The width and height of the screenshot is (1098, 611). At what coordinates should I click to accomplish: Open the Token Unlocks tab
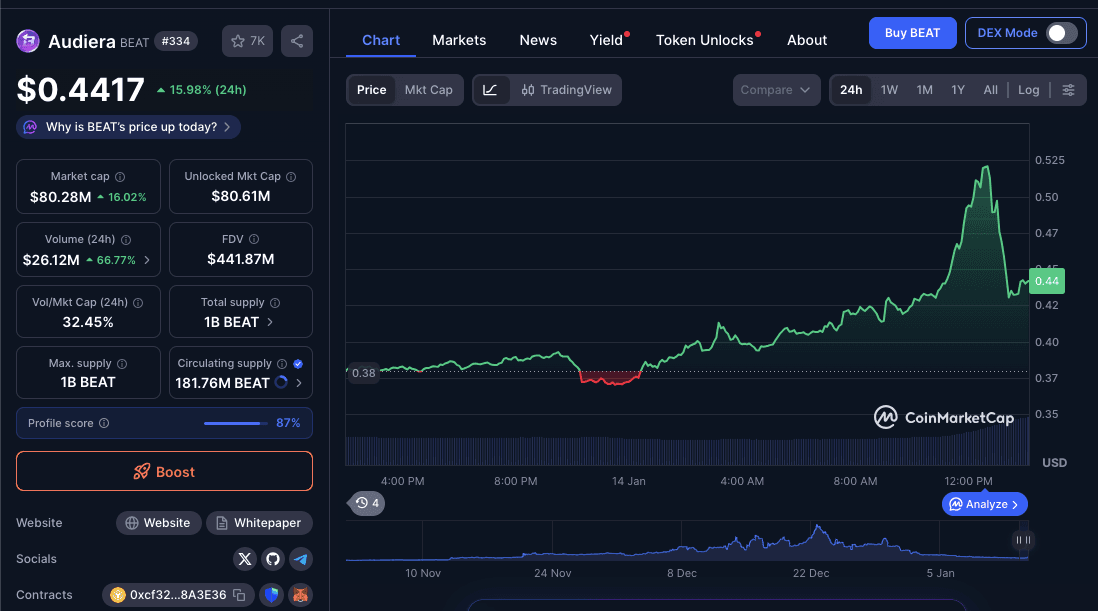click(705, 40)
